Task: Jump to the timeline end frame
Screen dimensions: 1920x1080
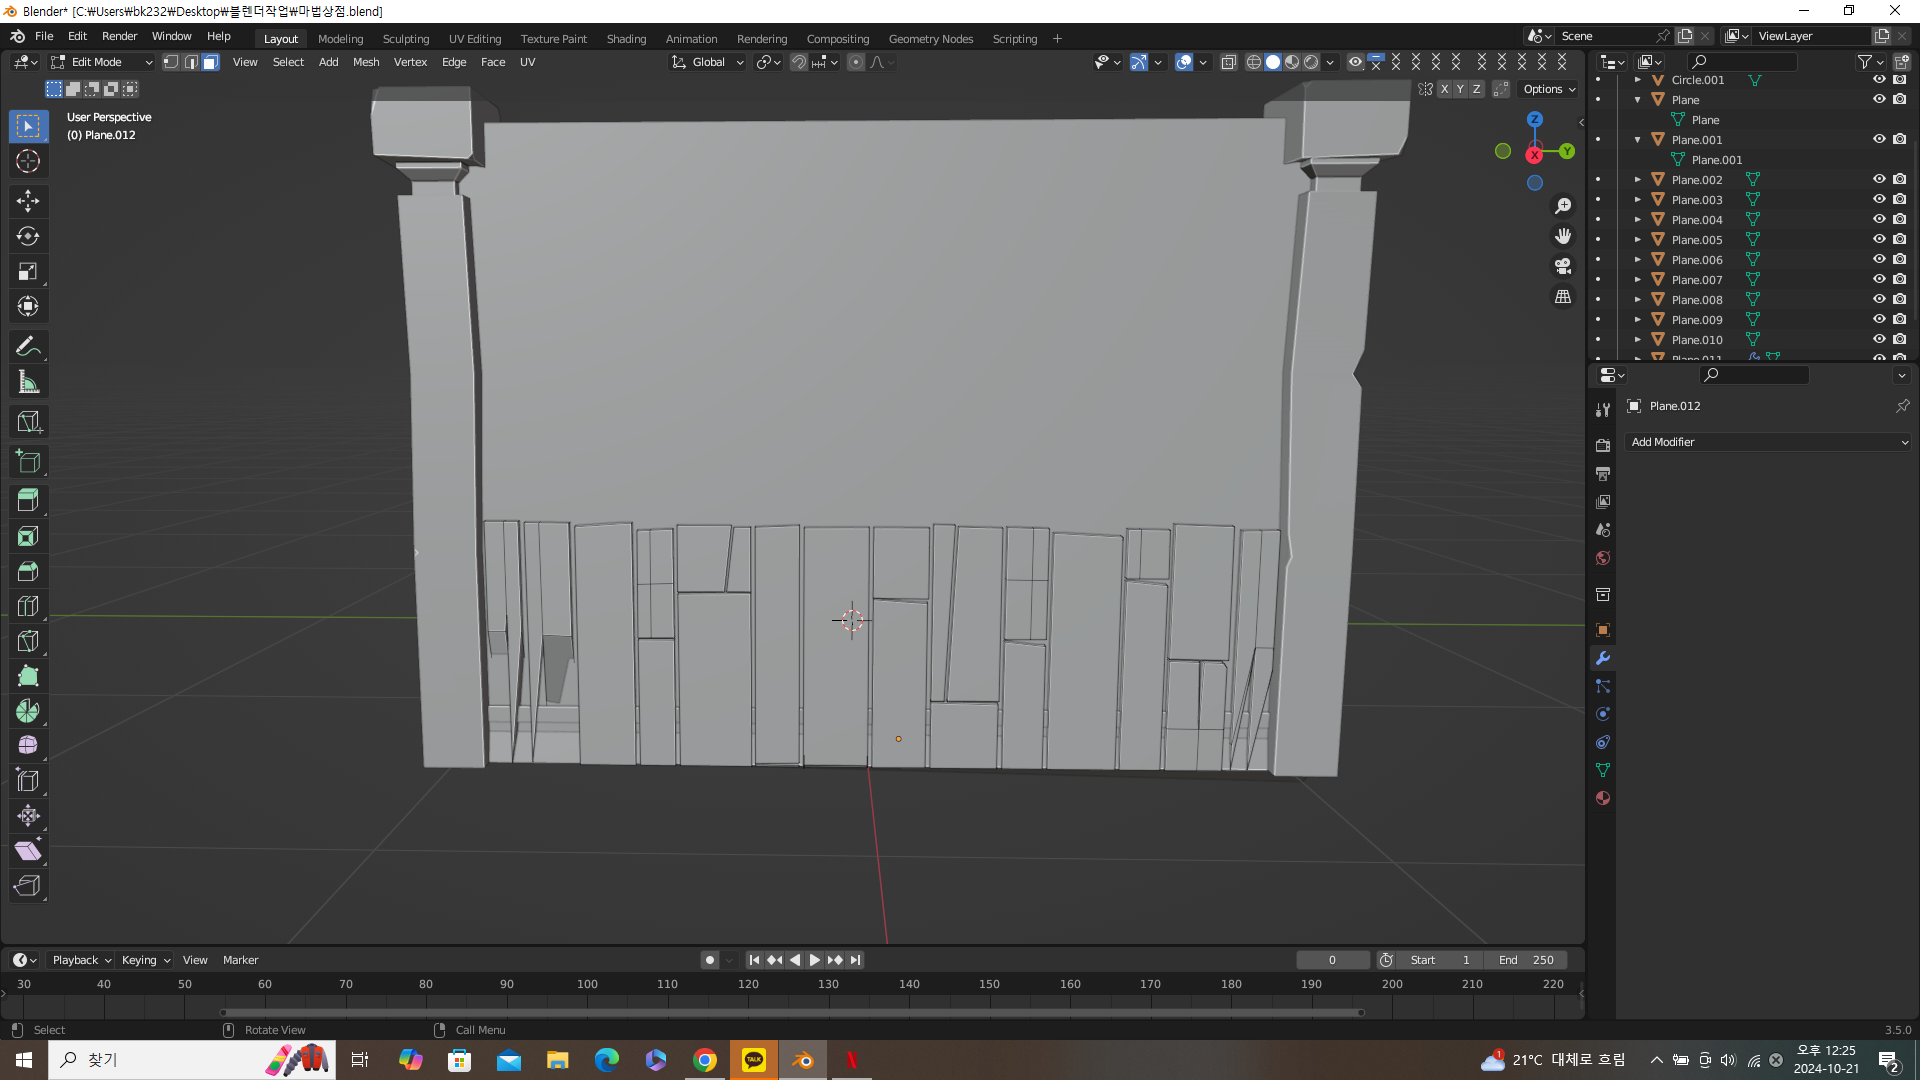Action: click(x=855, y=960)
